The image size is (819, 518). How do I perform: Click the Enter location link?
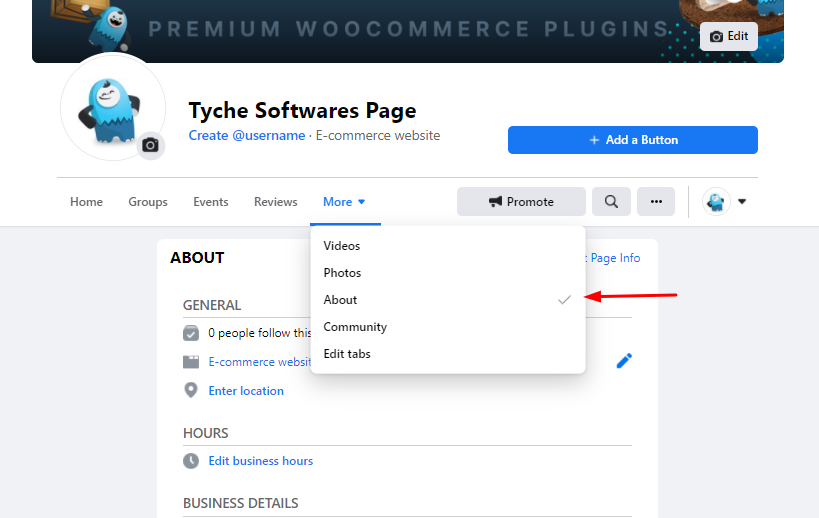point(246,391)
